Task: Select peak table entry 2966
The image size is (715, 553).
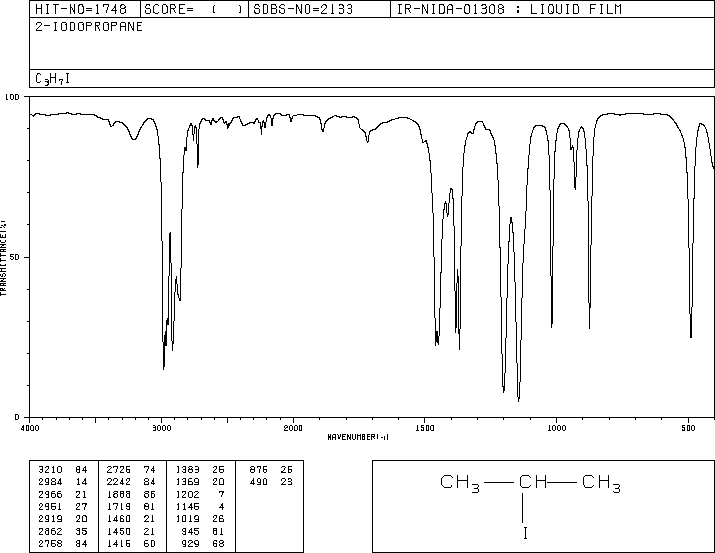Action: point(50,494)
